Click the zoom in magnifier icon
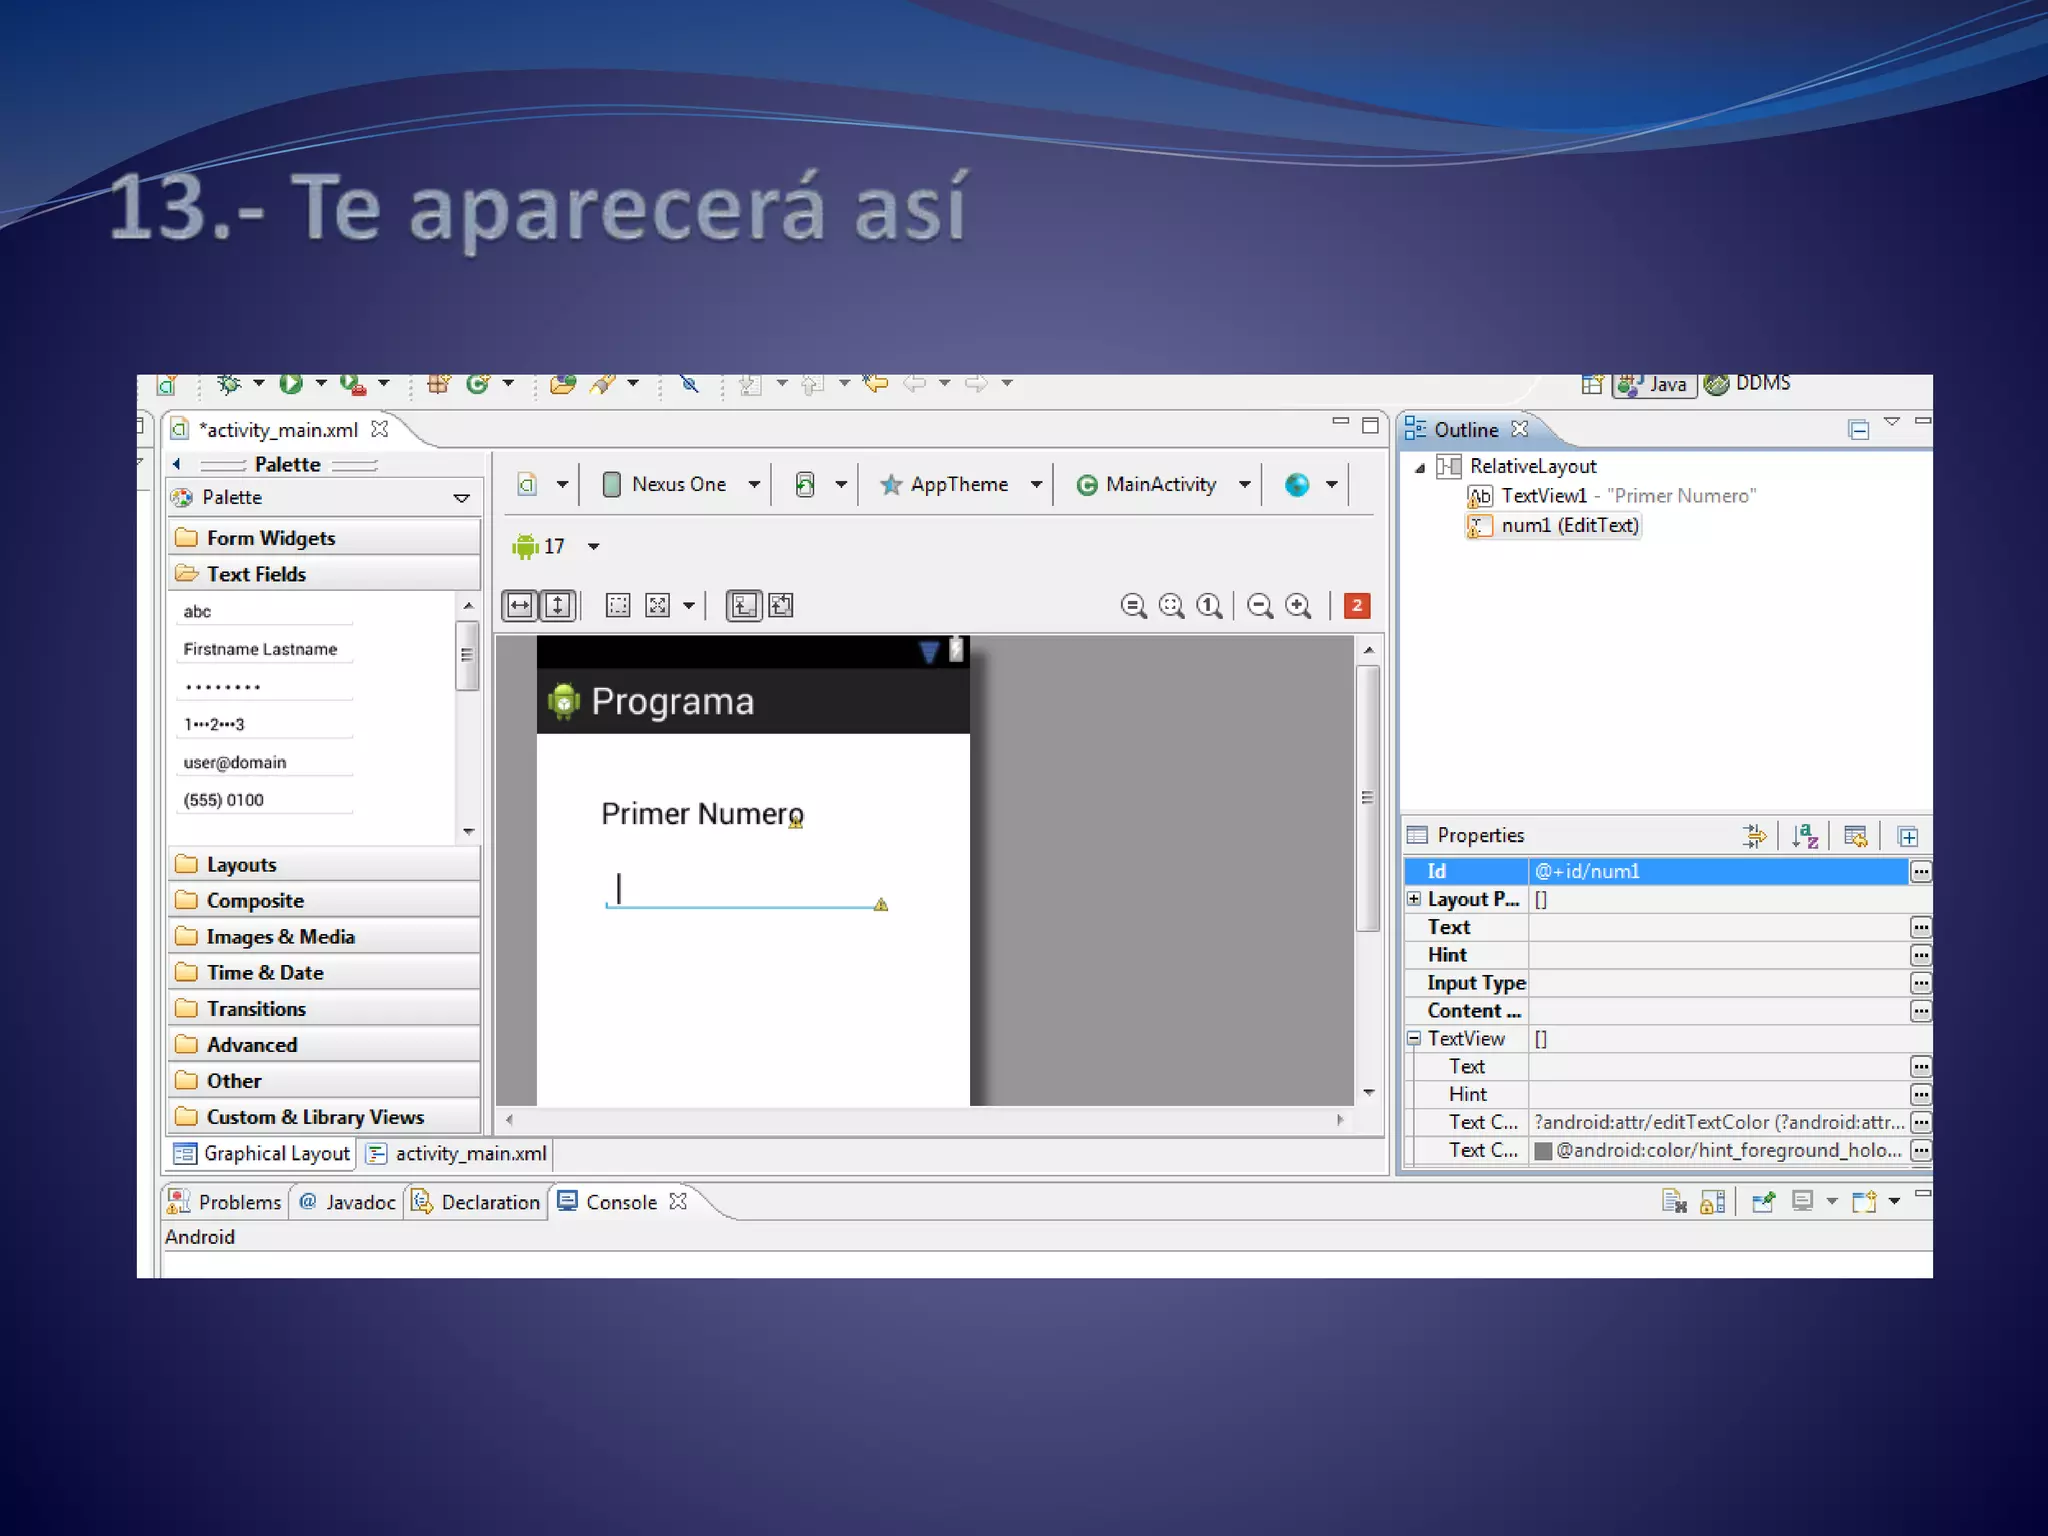 pyautogui.click(x=1298, y=606)
